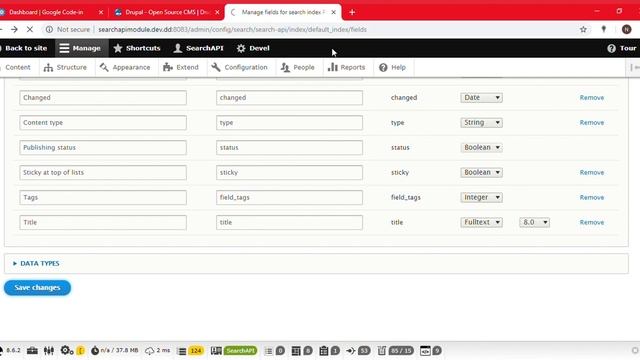This screenshot has width=640, height=360.
Task: Click the browser address bar URL
Action: click(x=232, y=29)
